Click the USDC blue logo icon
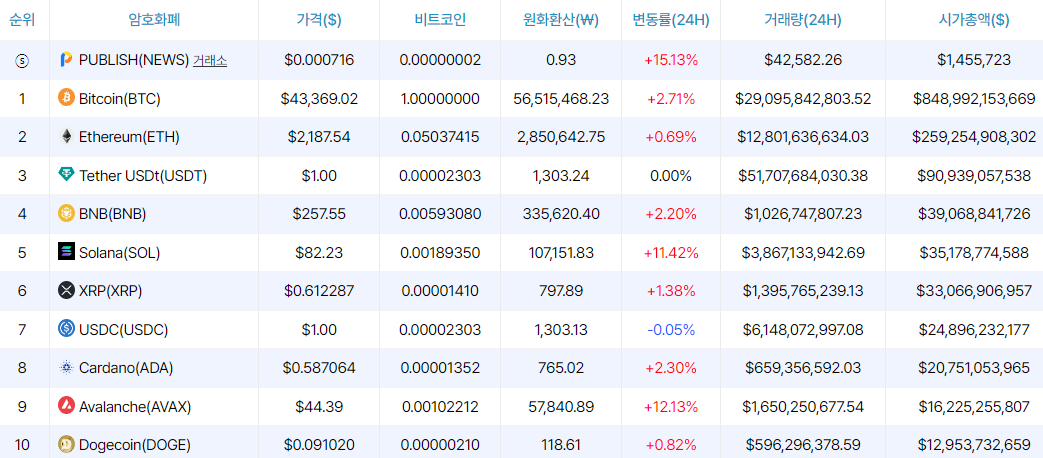The width and height of the screenshot is (1043, 458). (67, 328)
